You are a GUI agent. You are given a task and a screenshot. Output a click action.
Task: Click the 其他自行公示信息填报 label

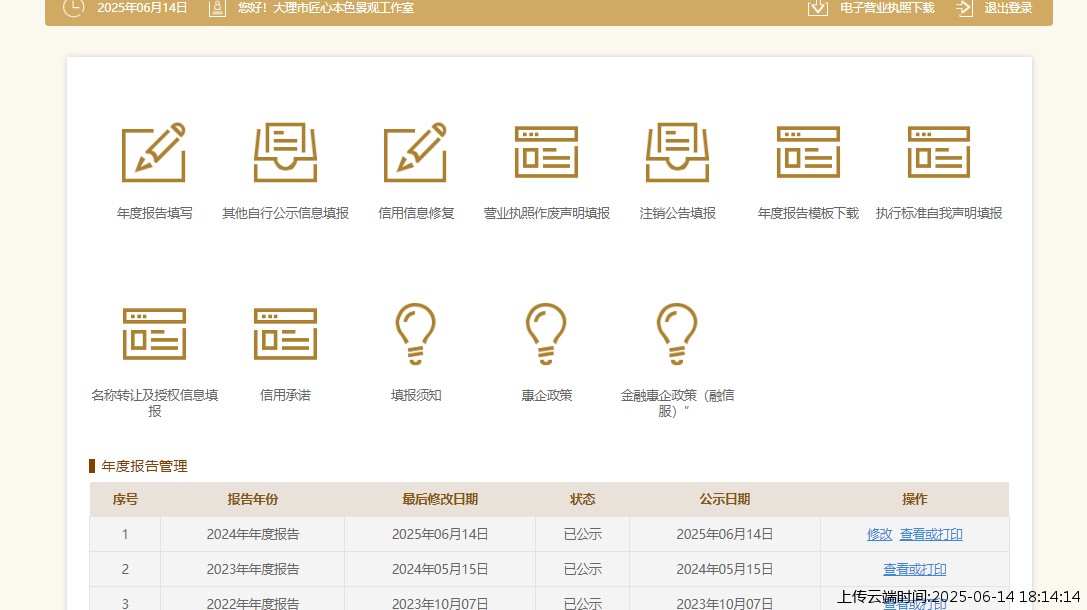[x=285, y=214]
